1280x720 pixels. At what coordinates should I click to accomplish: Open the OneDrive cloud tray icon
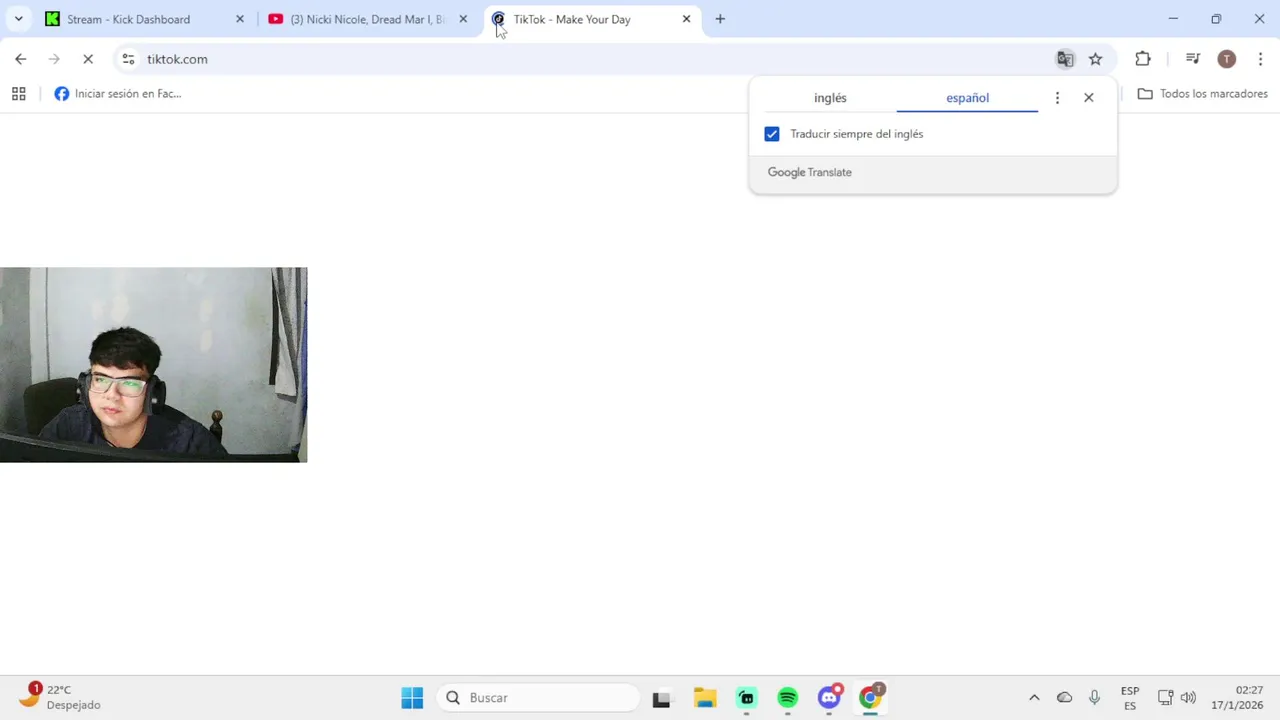coord(1065,697)
